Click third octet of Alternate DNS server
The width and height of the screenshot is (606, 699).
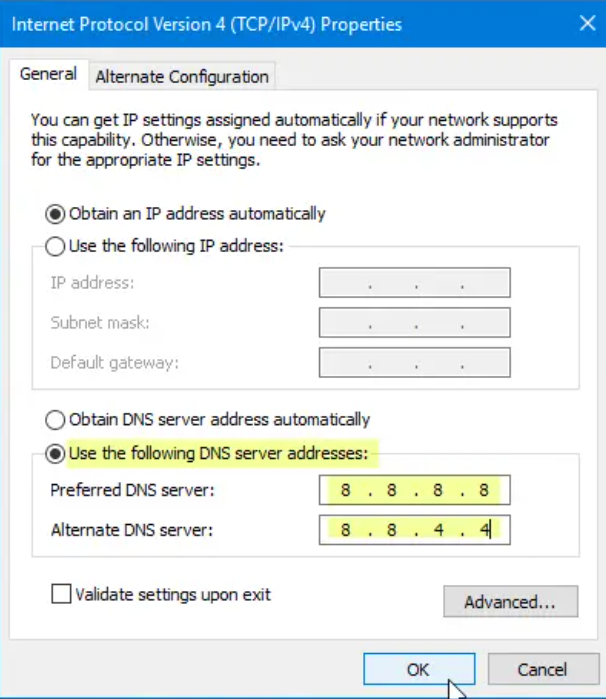point(438,529)
